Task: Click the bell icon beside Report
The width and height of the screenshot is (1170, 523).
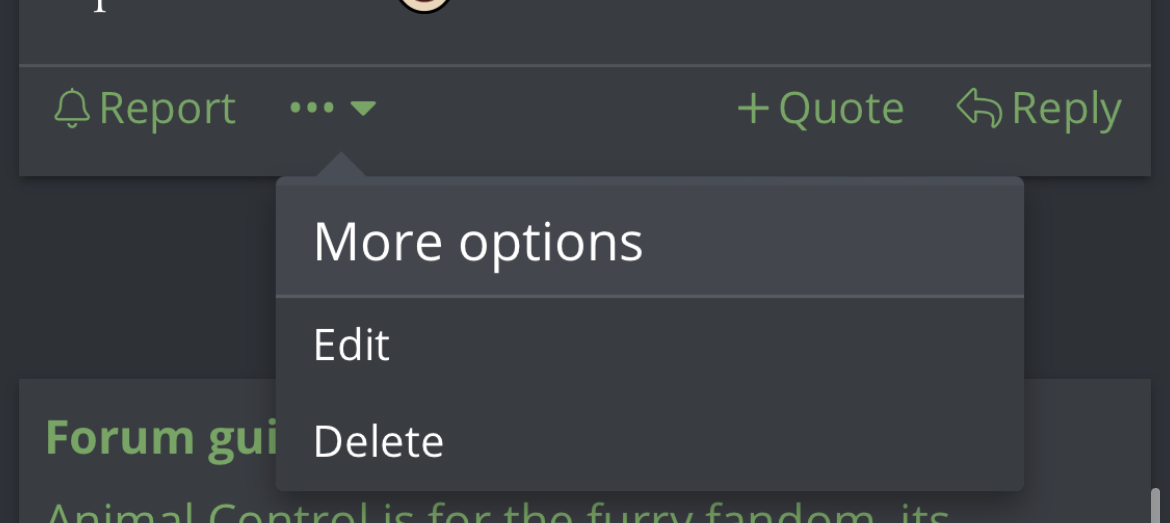Action: (x=72, y=109)
